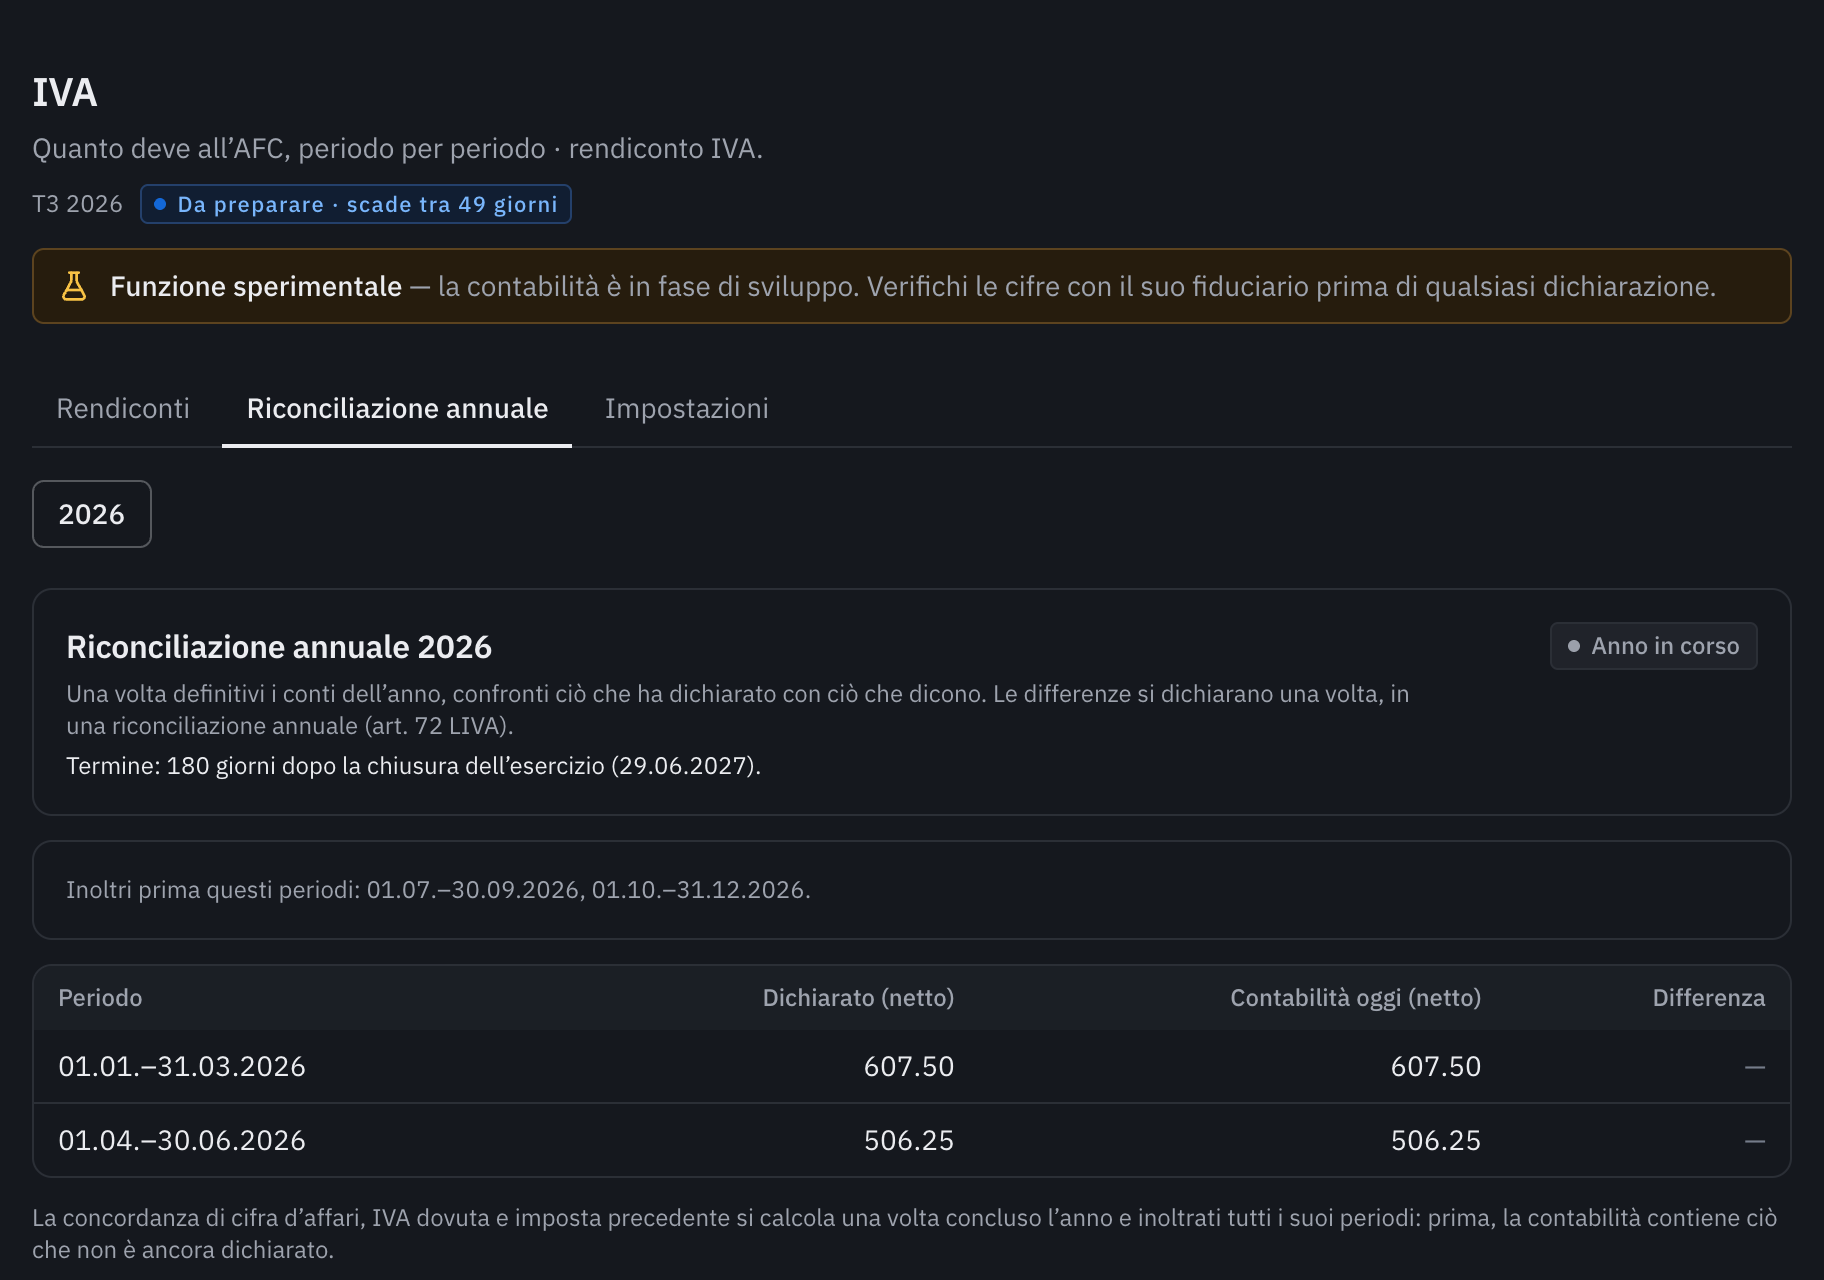
Task: Switch to the Impostazioni tab
Action: 686,408
